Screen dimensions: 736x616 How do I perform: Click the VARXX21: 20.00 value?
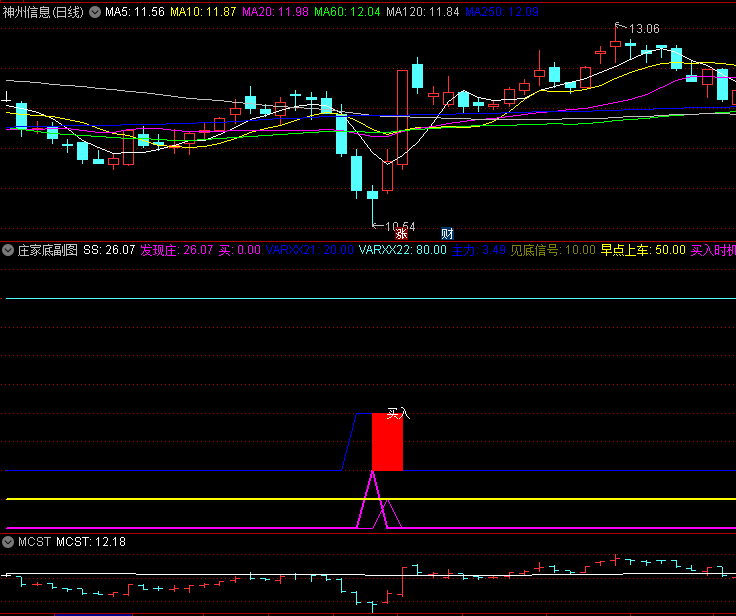309,250
